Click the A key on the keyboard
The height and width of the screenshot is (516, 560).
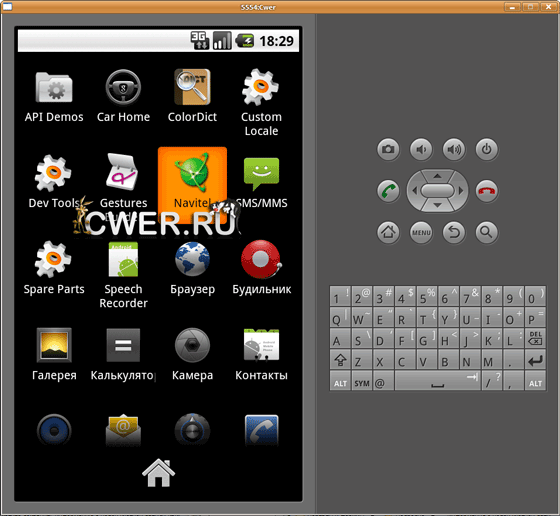point(340,339)
